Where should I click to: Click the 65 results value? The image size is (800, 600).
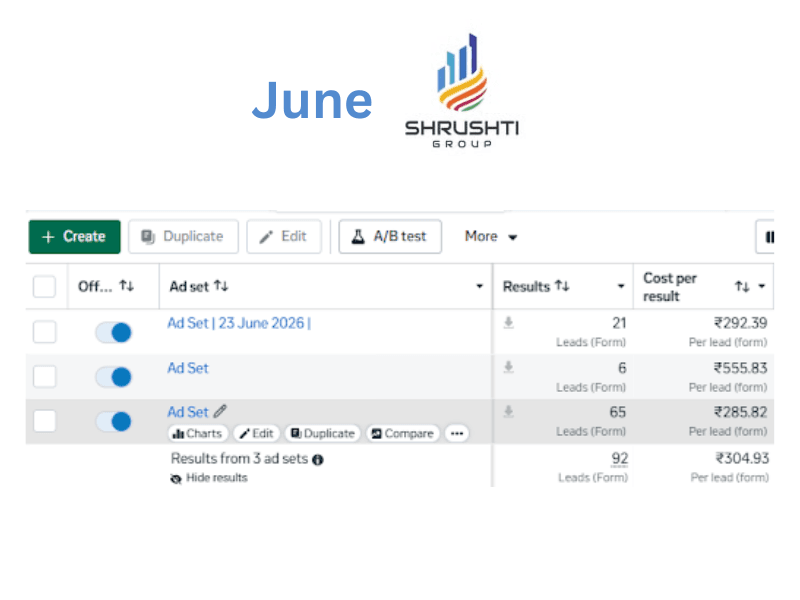click(617, 412)
